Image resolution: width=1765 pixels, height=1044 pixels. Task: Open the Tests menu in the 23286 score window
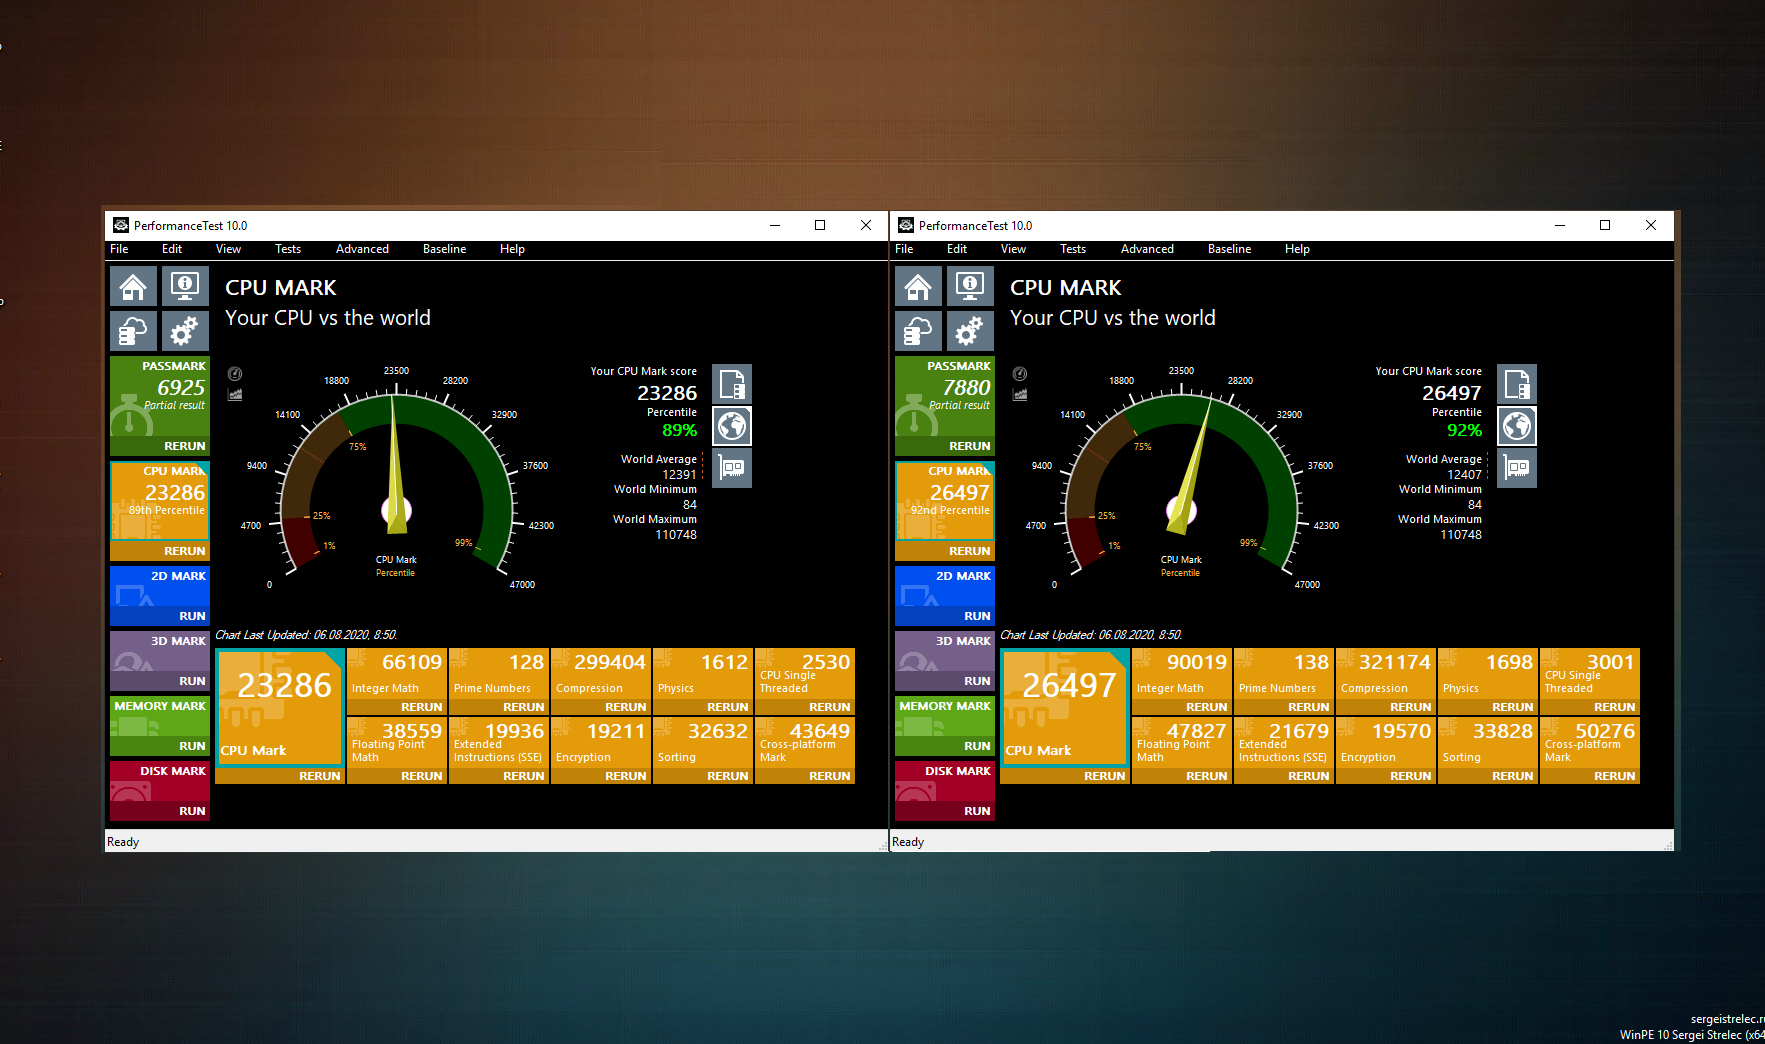(x=288, y=249)
